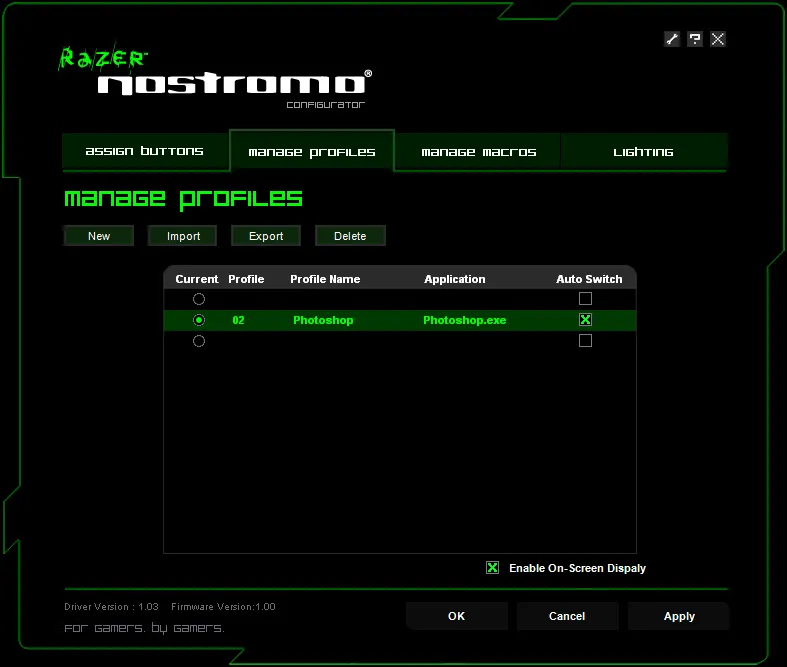Toggle Enable On-Screen Display checkbox

[x=492, y=568]
